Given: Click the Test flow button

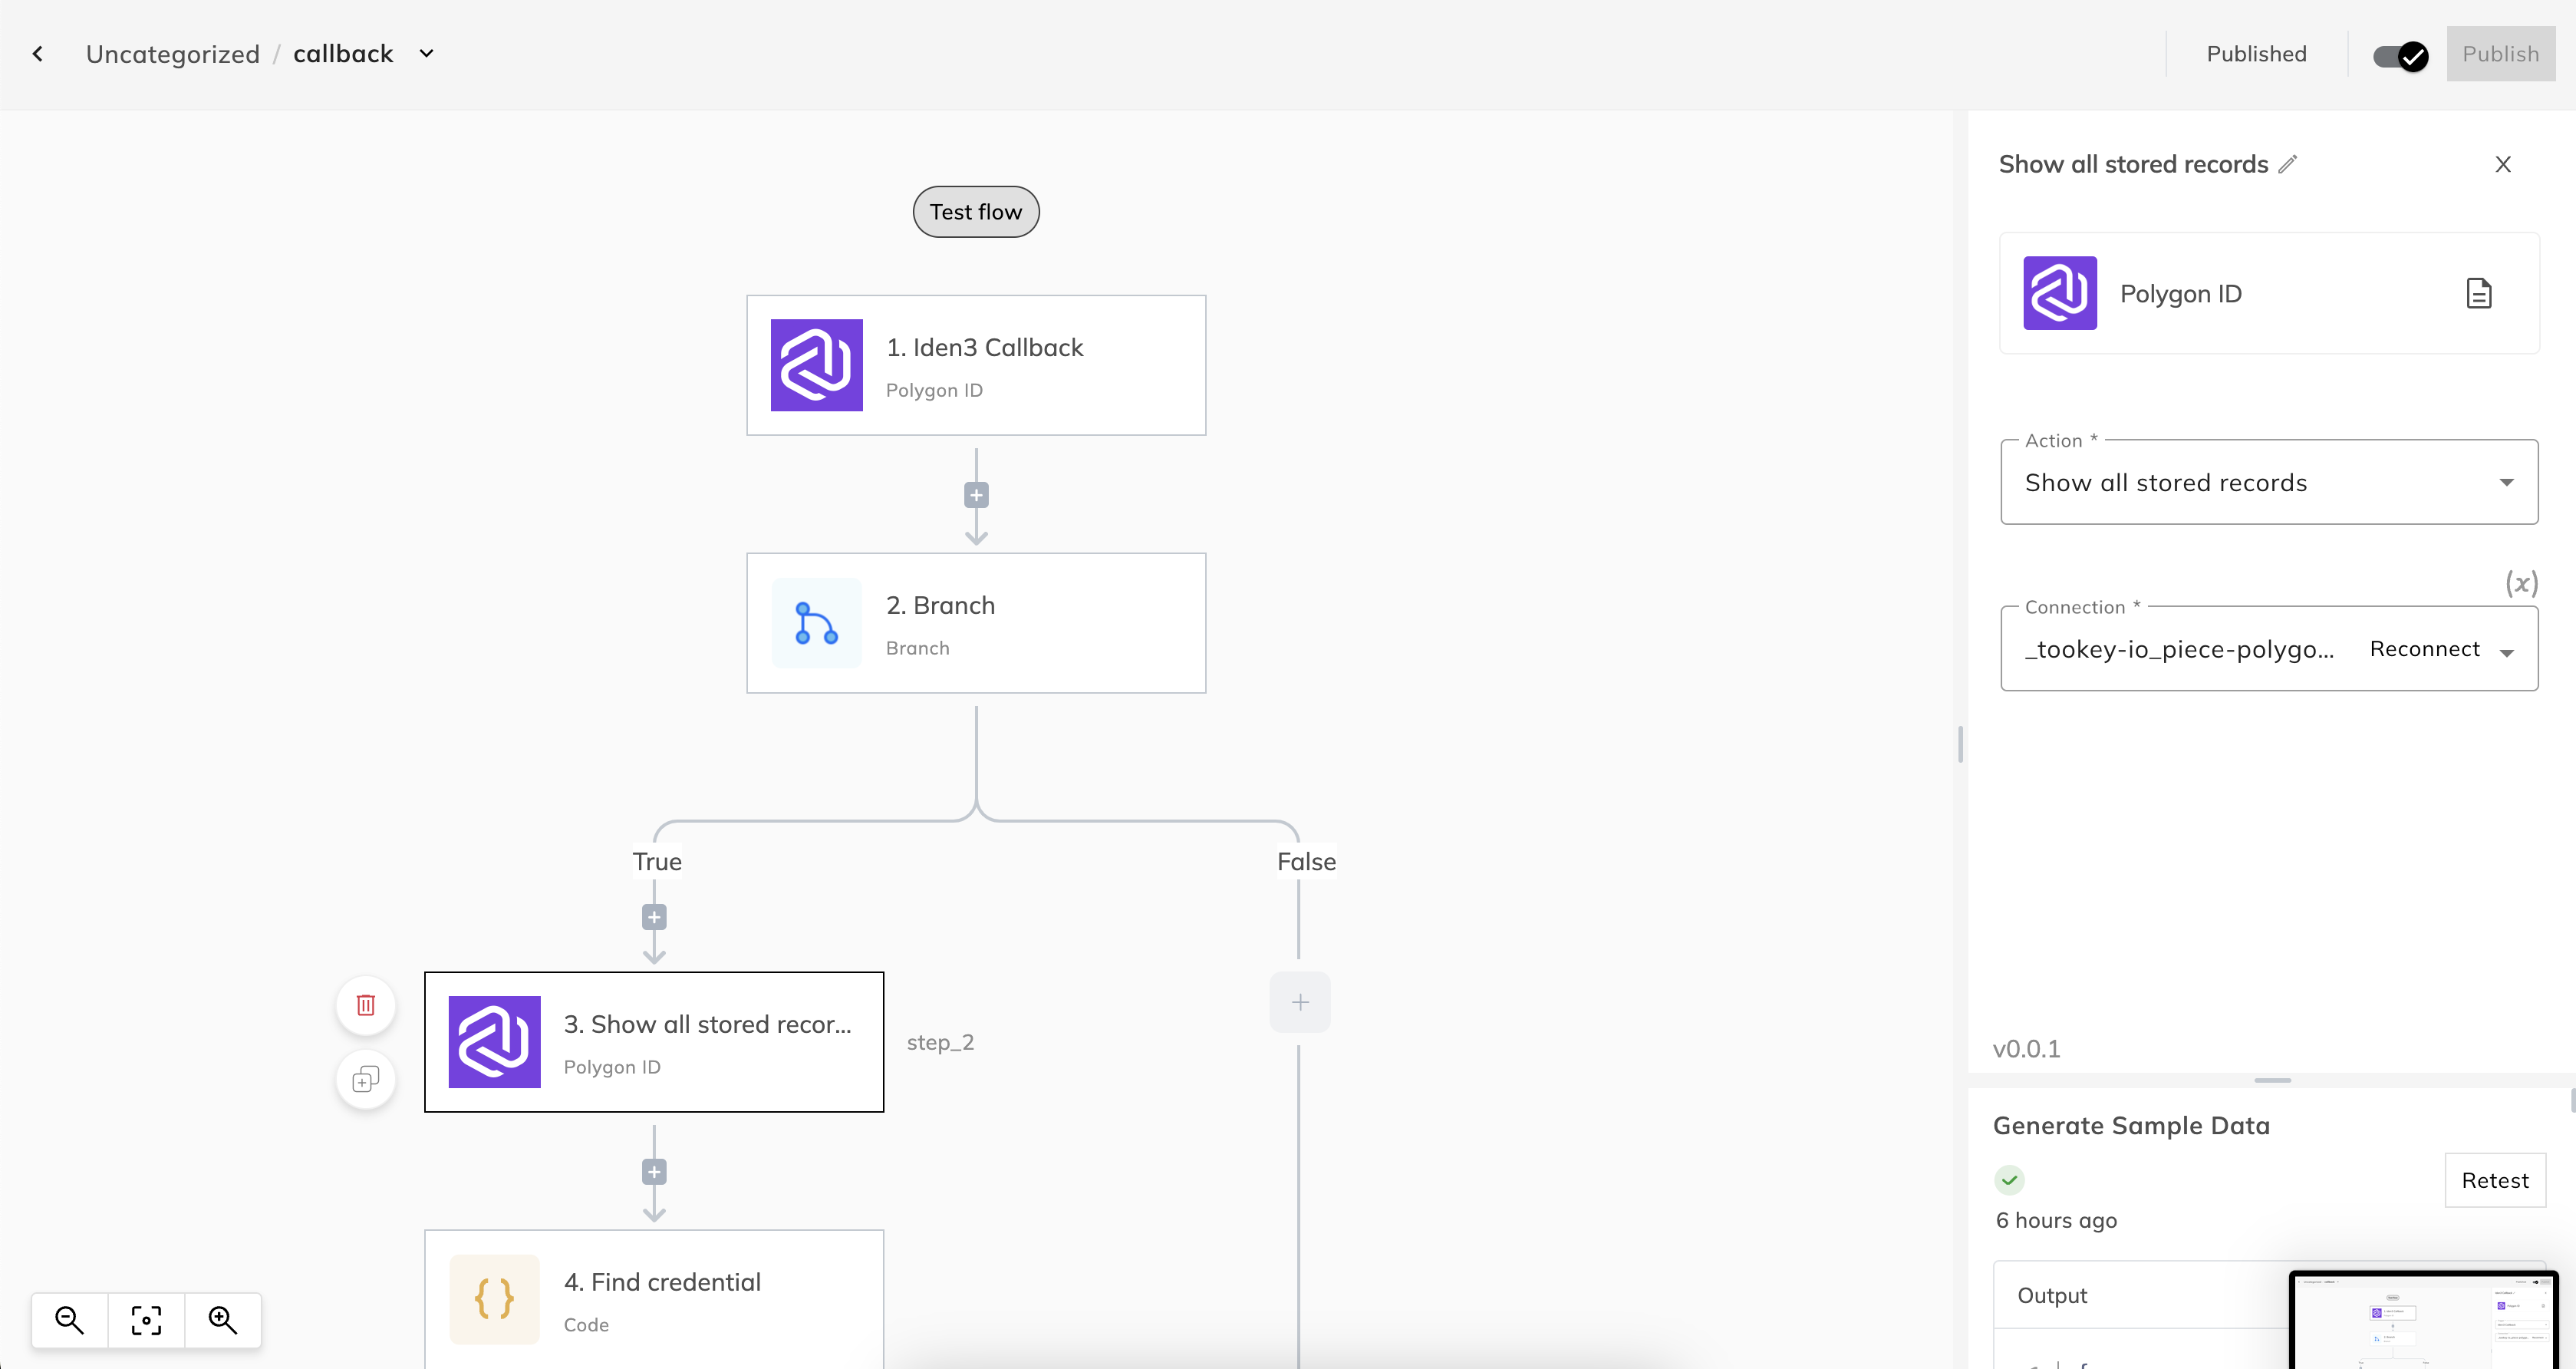Looking at the screenshot, I should click(x=975, y=212).
